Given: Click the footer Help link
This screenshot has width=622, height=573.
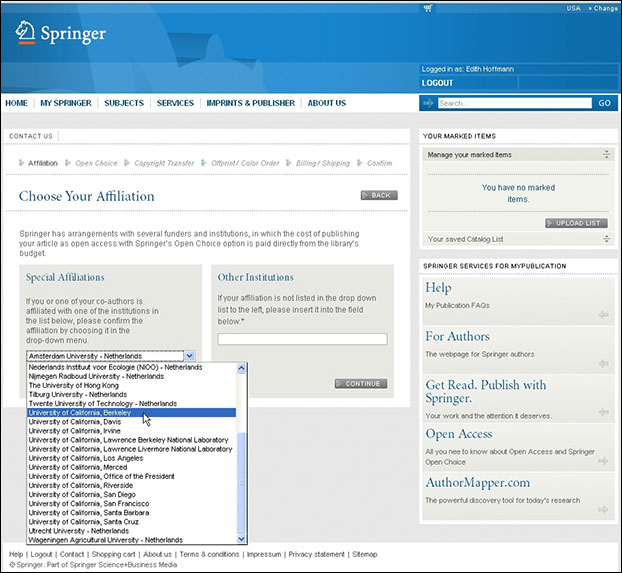Looking at the screenshot, I should (x=16, y=554).
